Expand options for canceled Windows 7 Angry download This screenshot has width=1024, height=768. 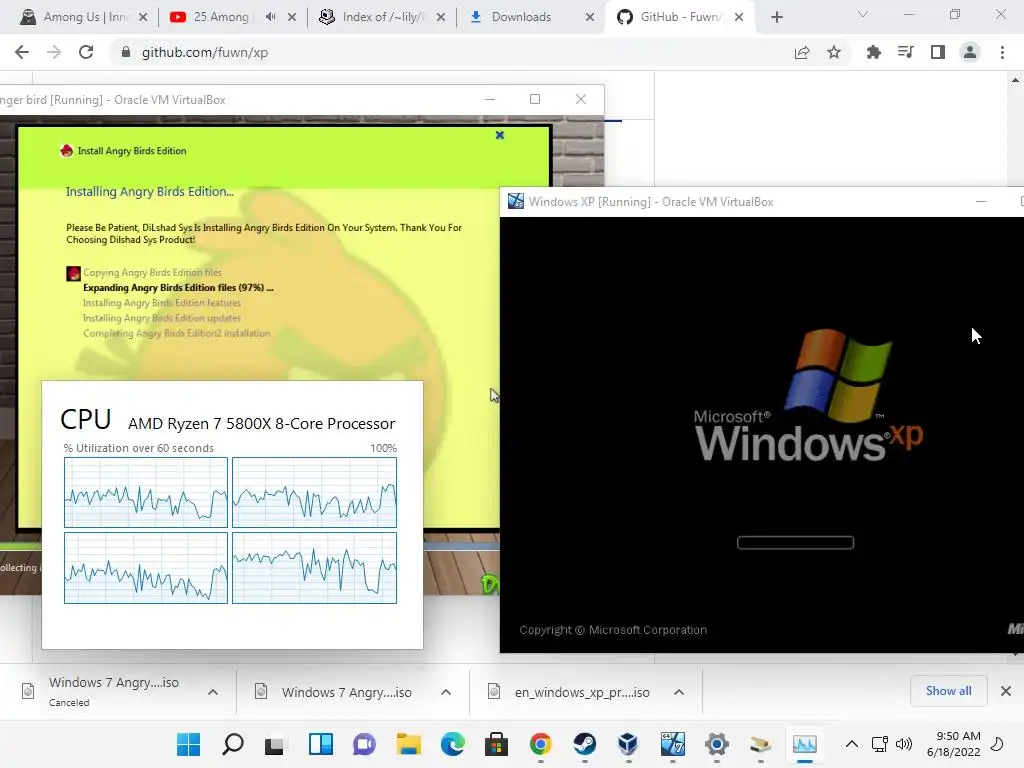tap(213, 692)
